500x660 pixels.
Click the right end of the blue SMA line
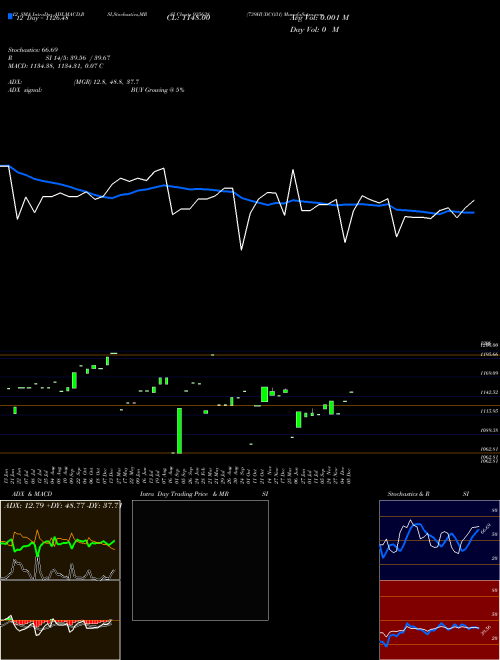pos(474,213)
